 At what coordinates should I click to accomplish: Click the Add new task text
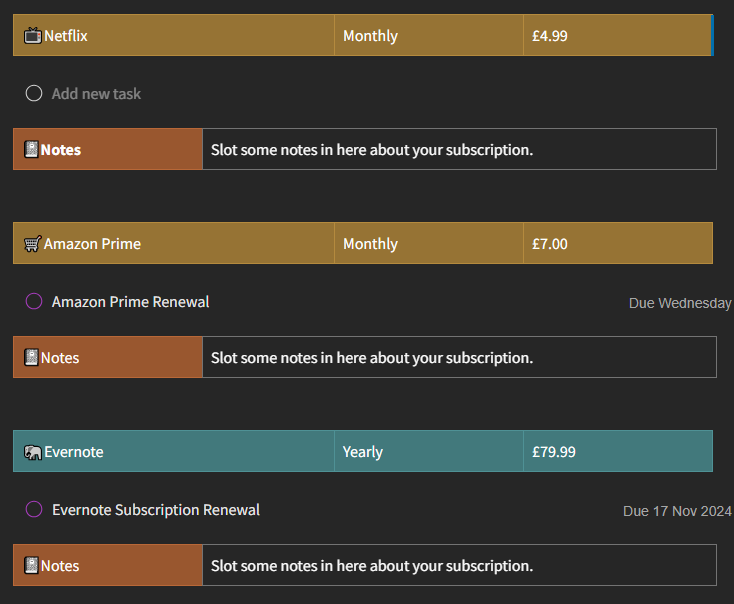(96, 94)
